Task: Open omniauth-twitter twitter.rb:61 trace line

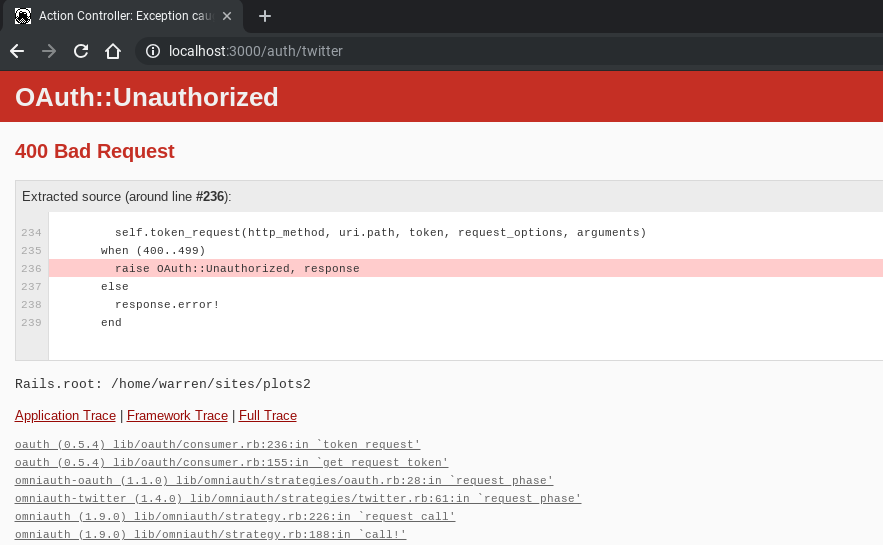Action: tap(298, 498)
